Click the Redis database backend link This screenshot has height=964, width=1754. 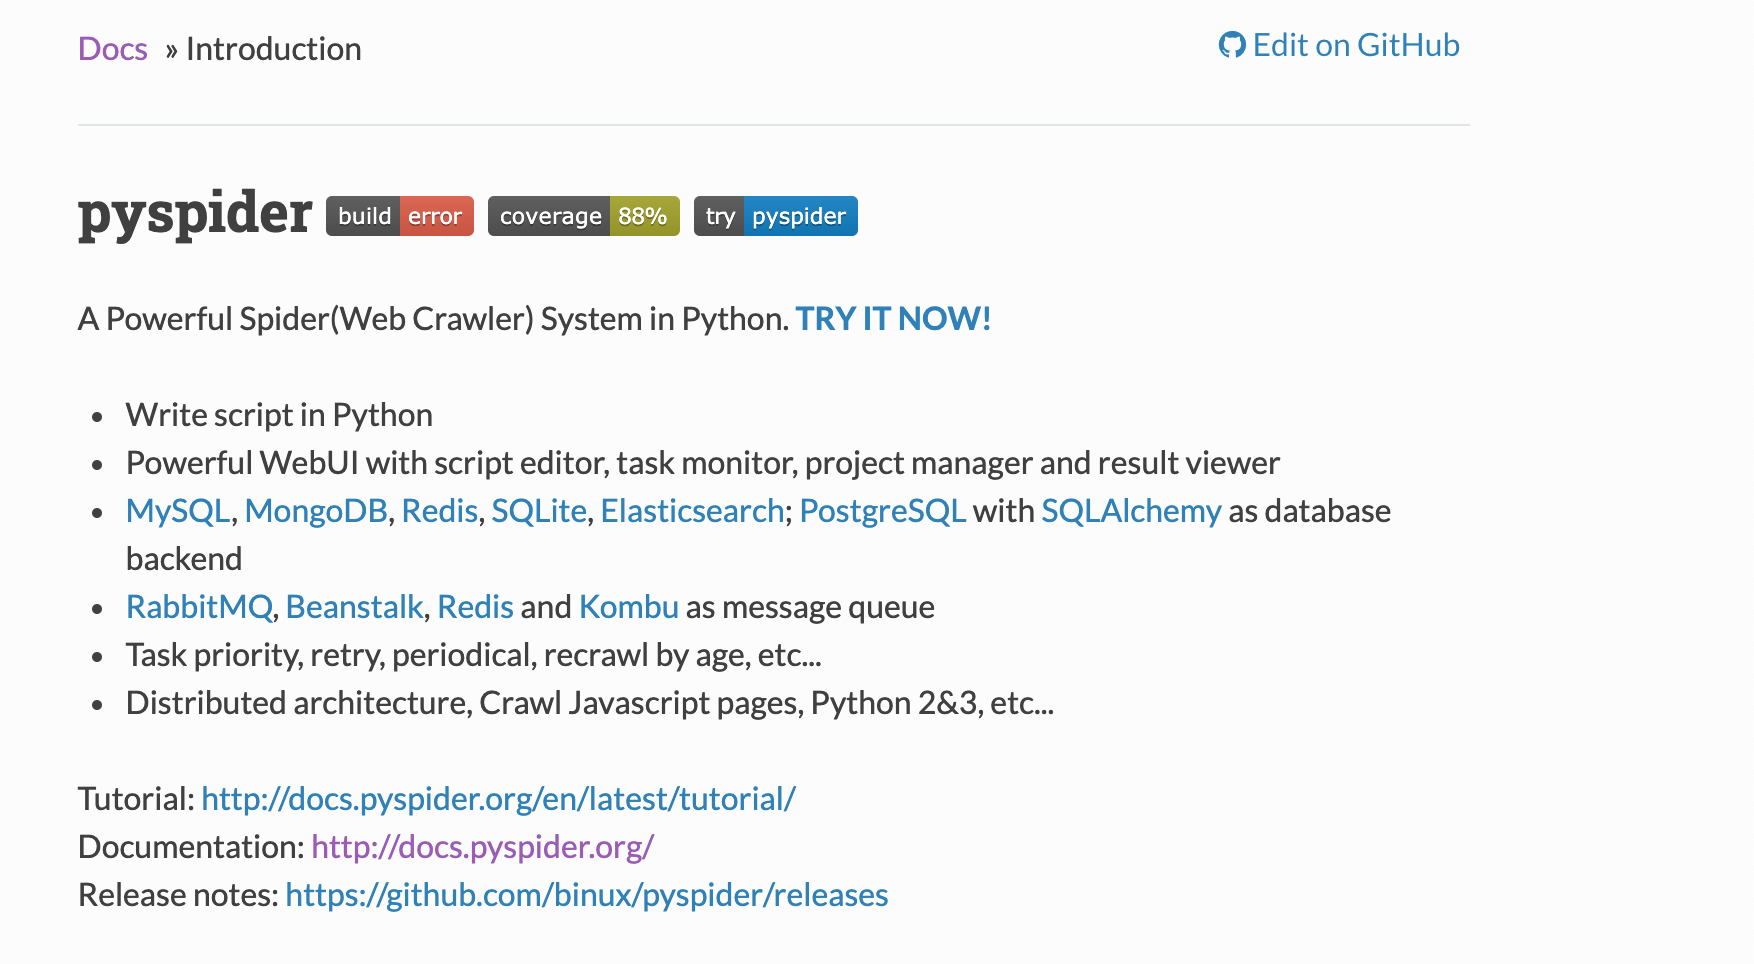[439, 511]
